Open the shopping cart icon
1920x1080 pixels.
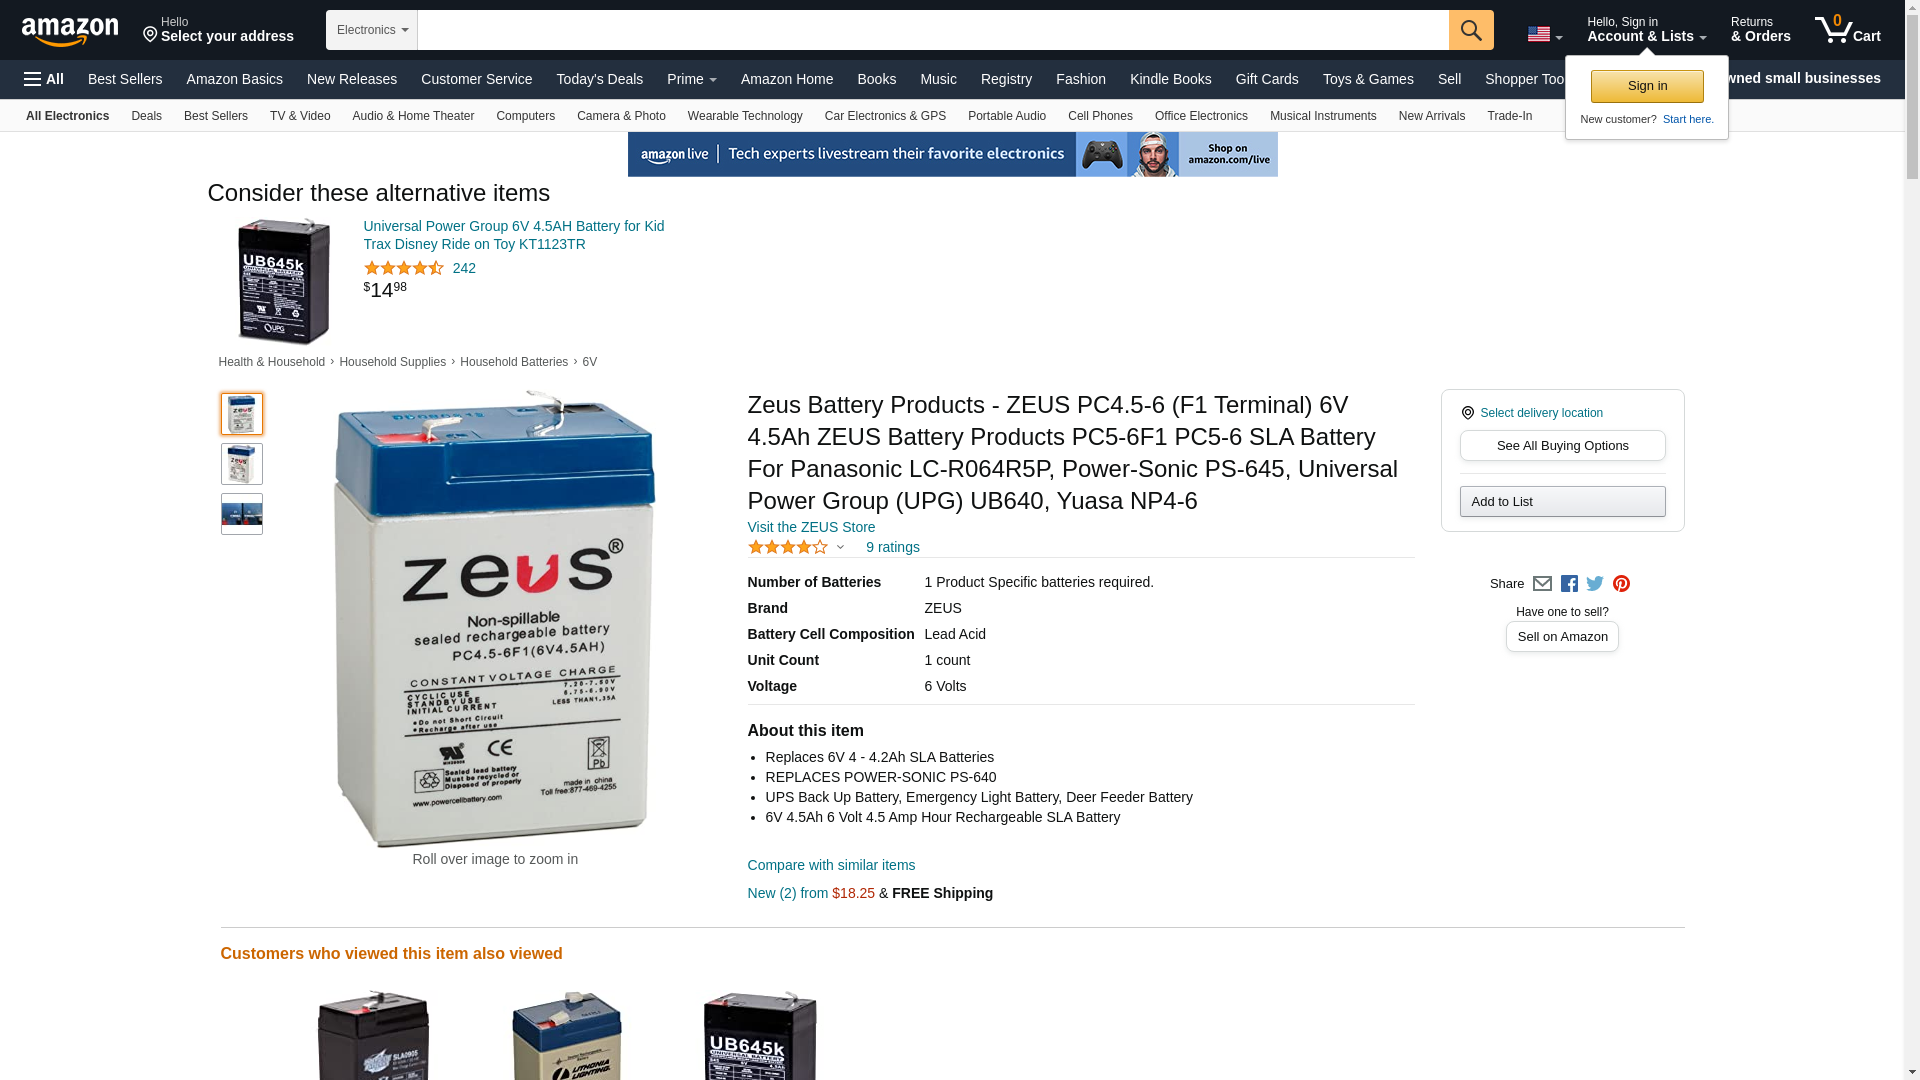click(x=1847, y=30)
